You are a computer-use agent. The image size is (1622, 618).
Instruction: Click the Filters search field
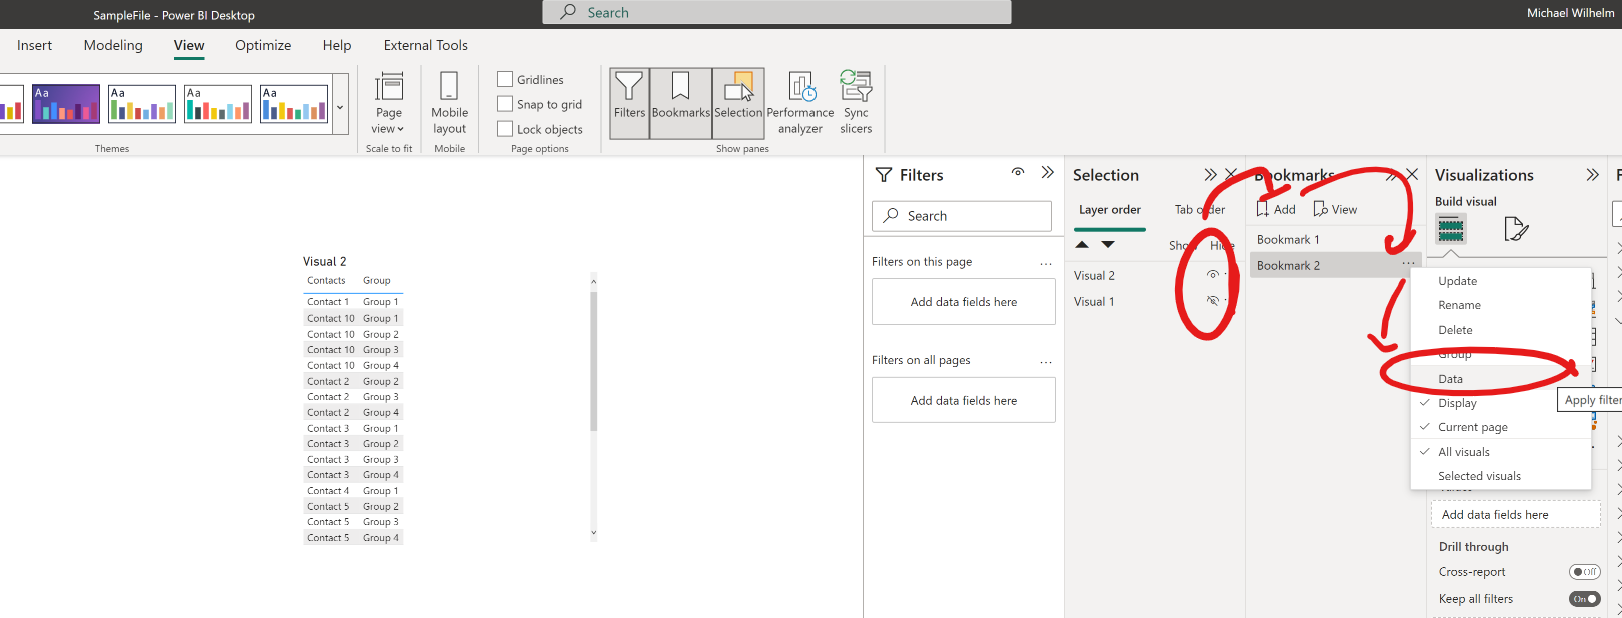[962, 216]
